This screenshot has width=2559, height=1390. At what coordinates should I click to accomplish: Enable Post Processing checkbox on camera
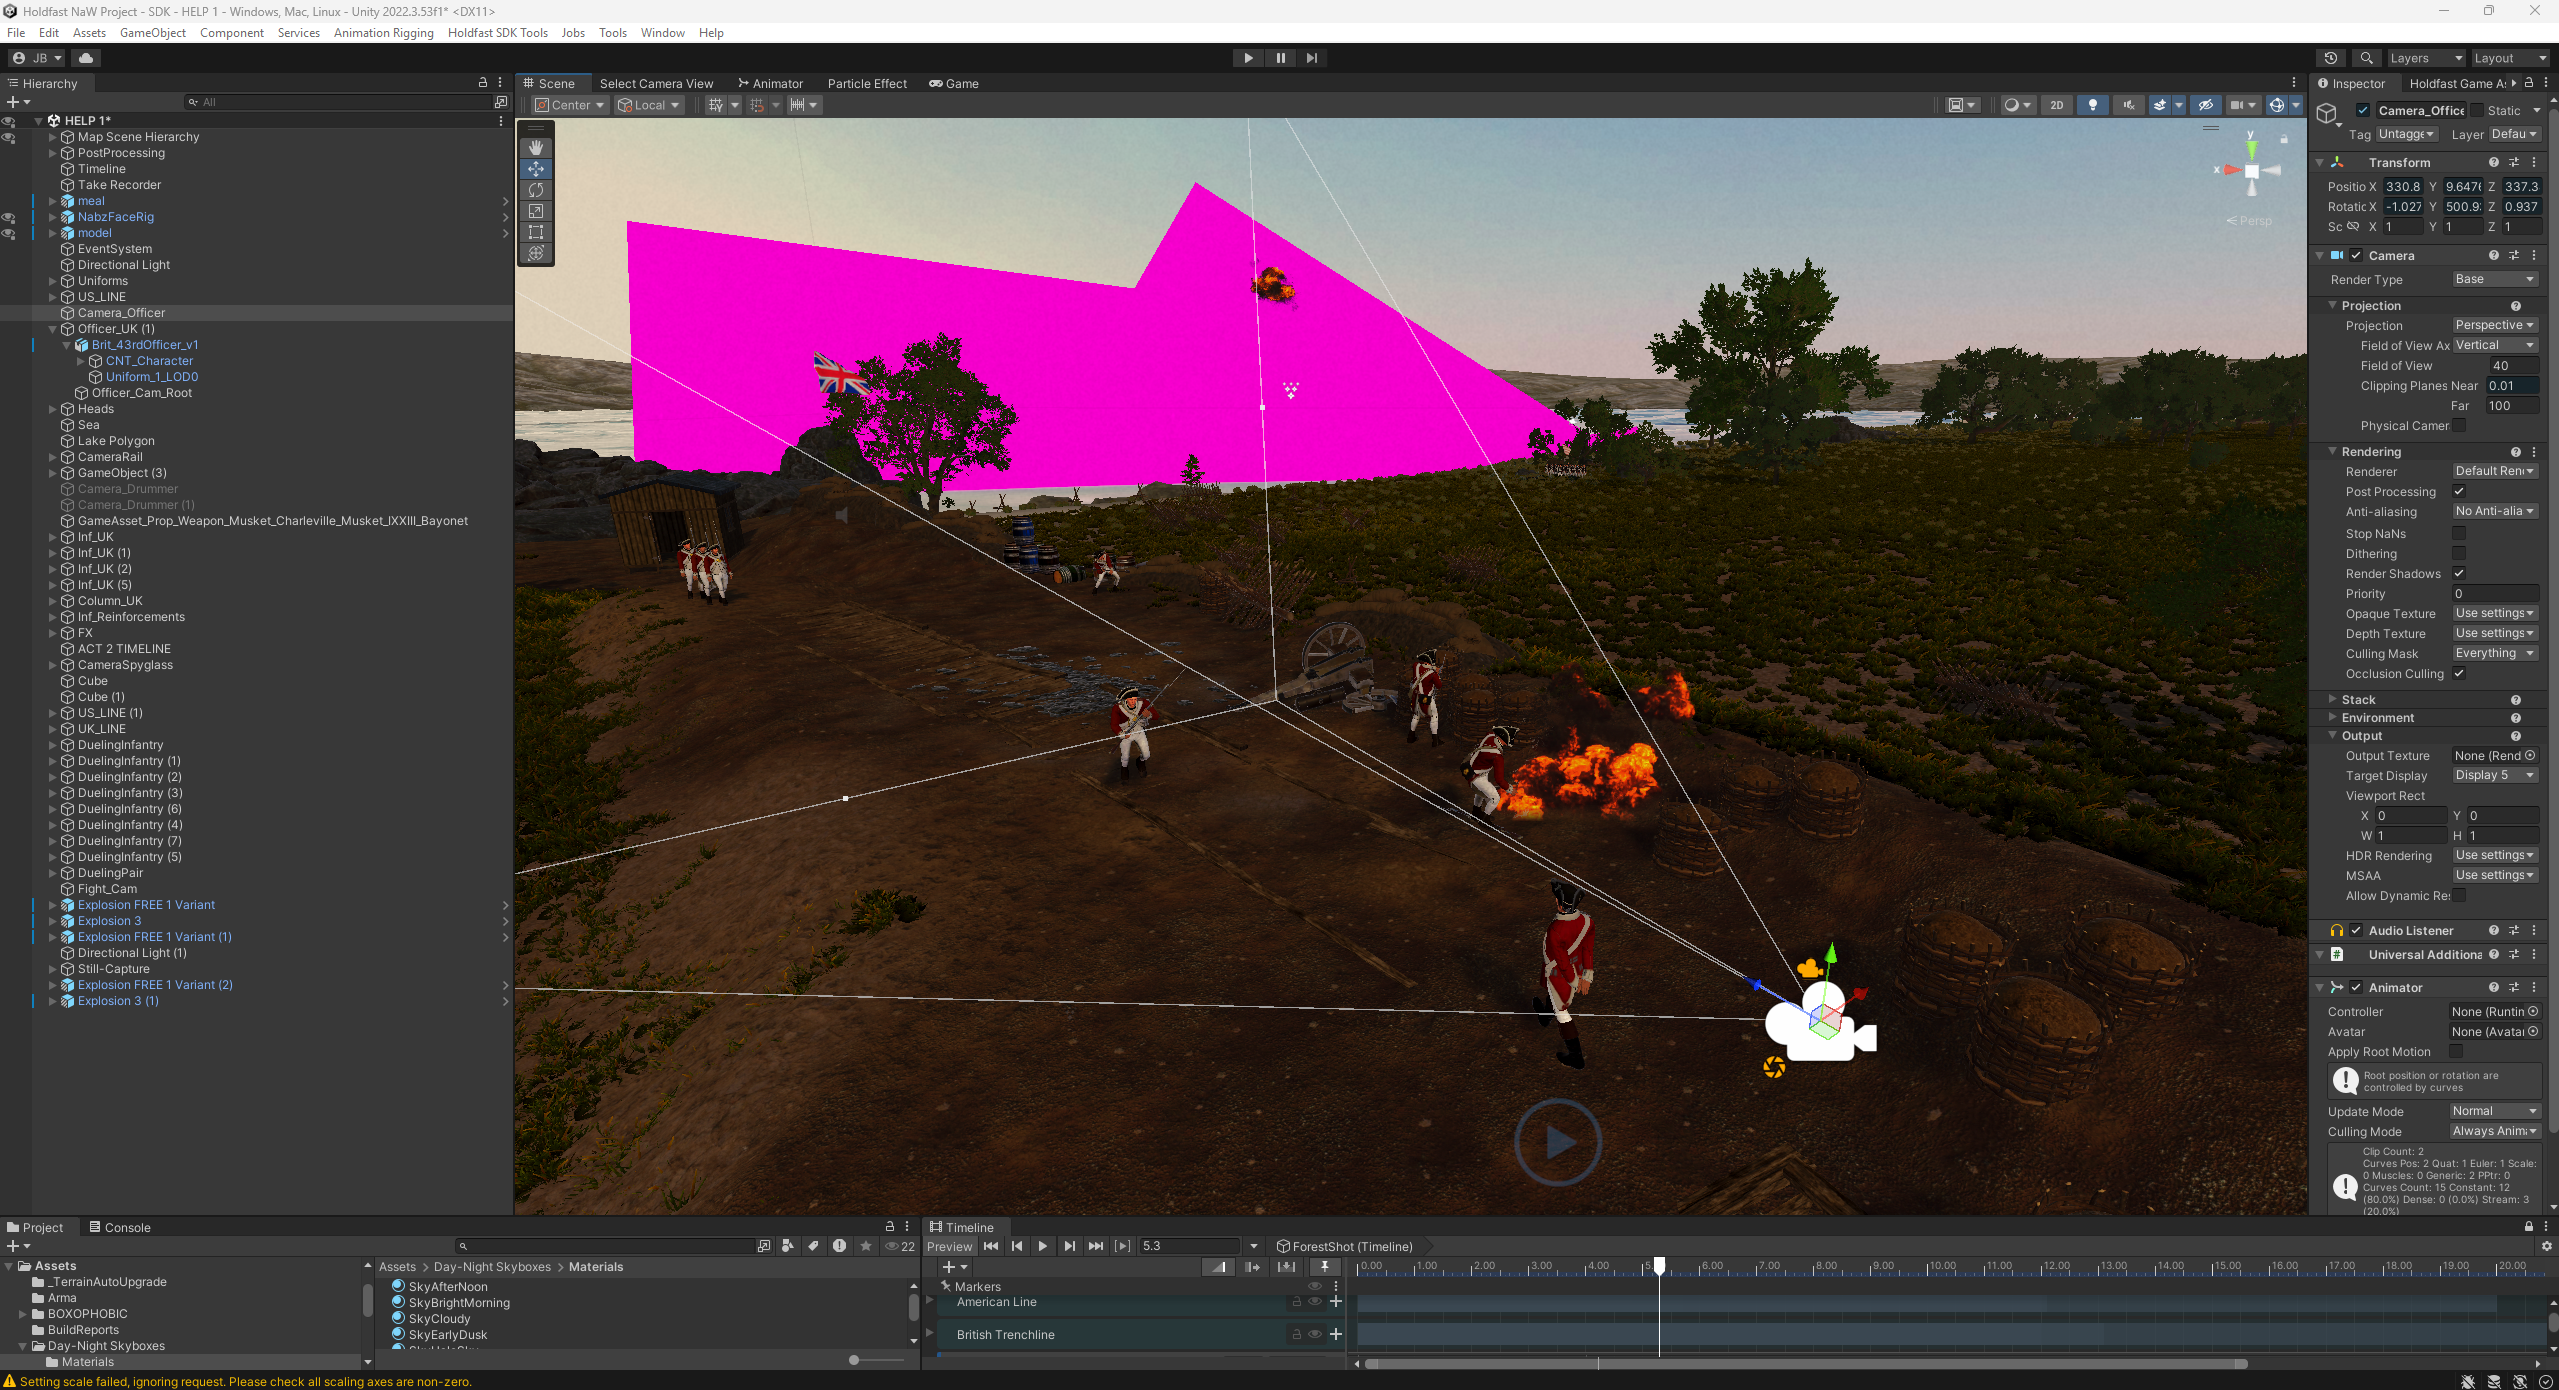(x=2458, y=491)
